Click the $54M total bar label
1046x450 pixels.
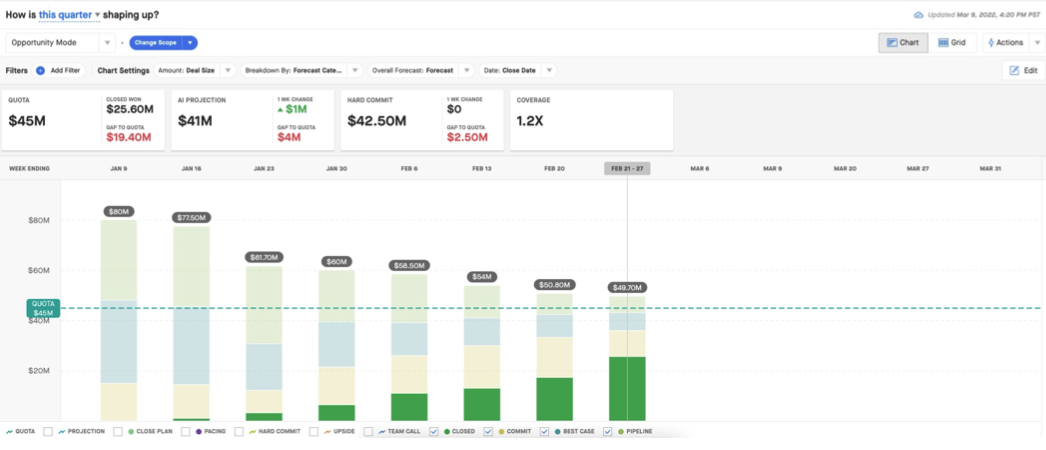pyautogui.click(x=482, y=277)
